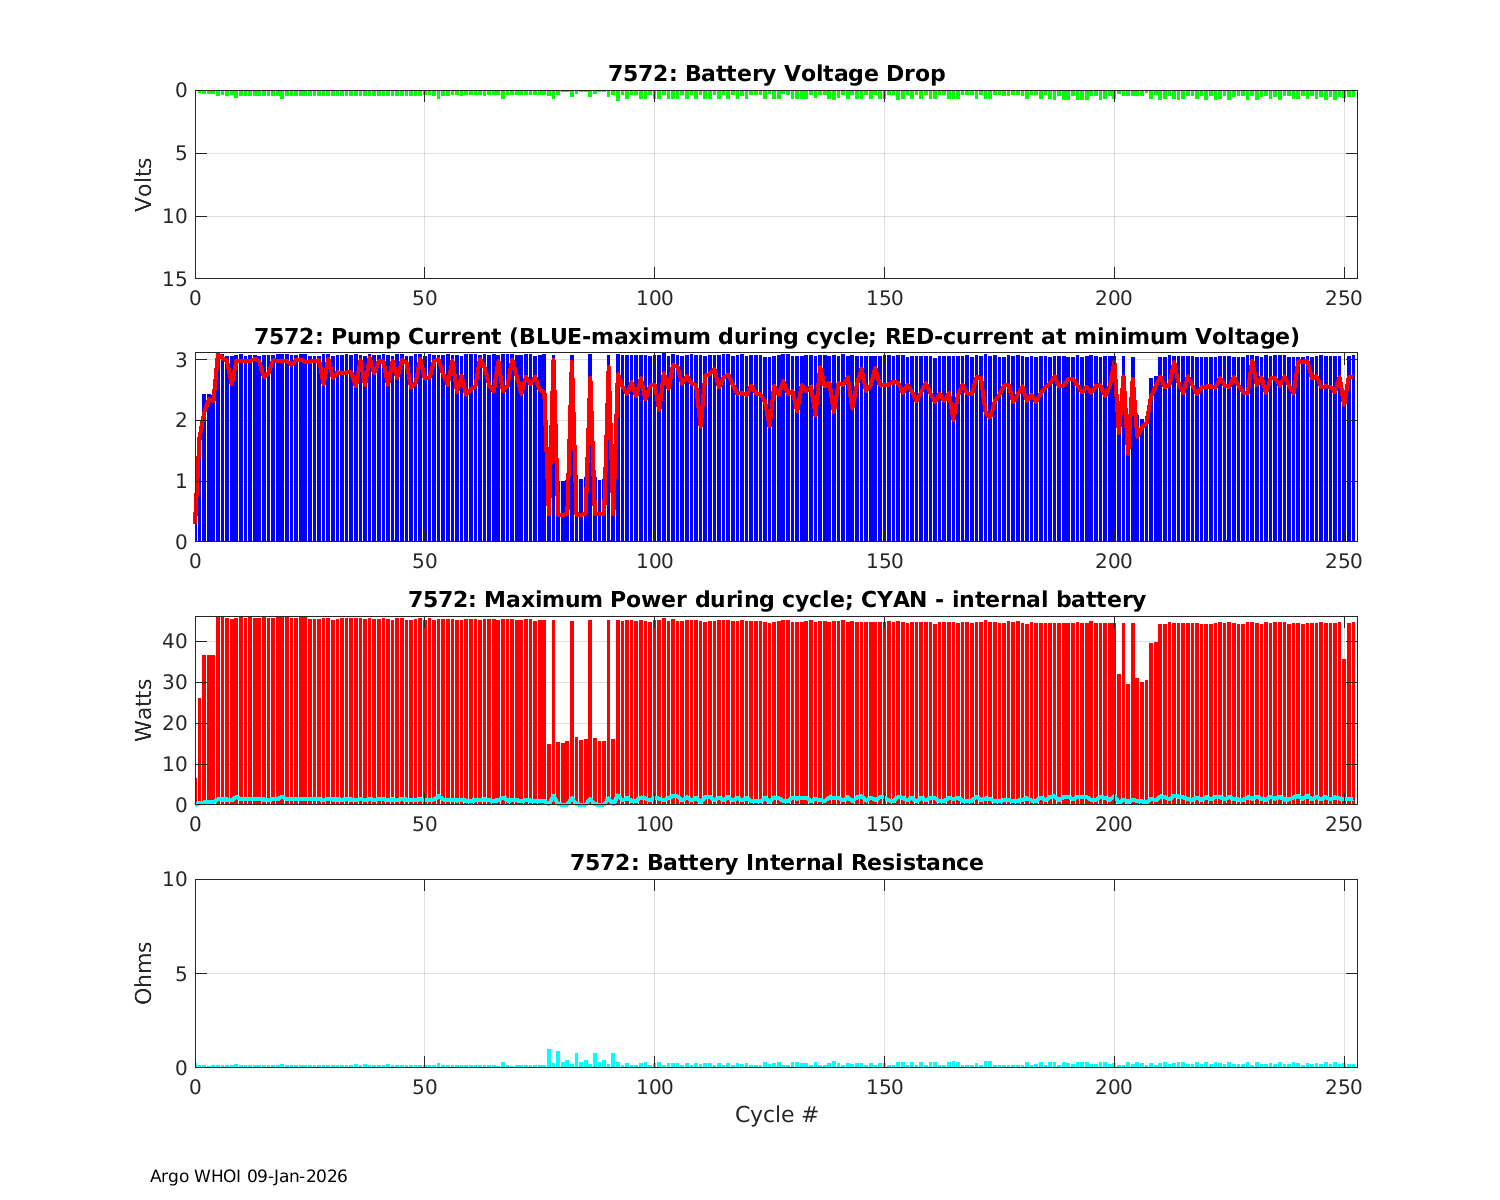Select the 50 tick below Maximum Power chart
The image size is (1500, 1200).
click(x=425, y=825)
